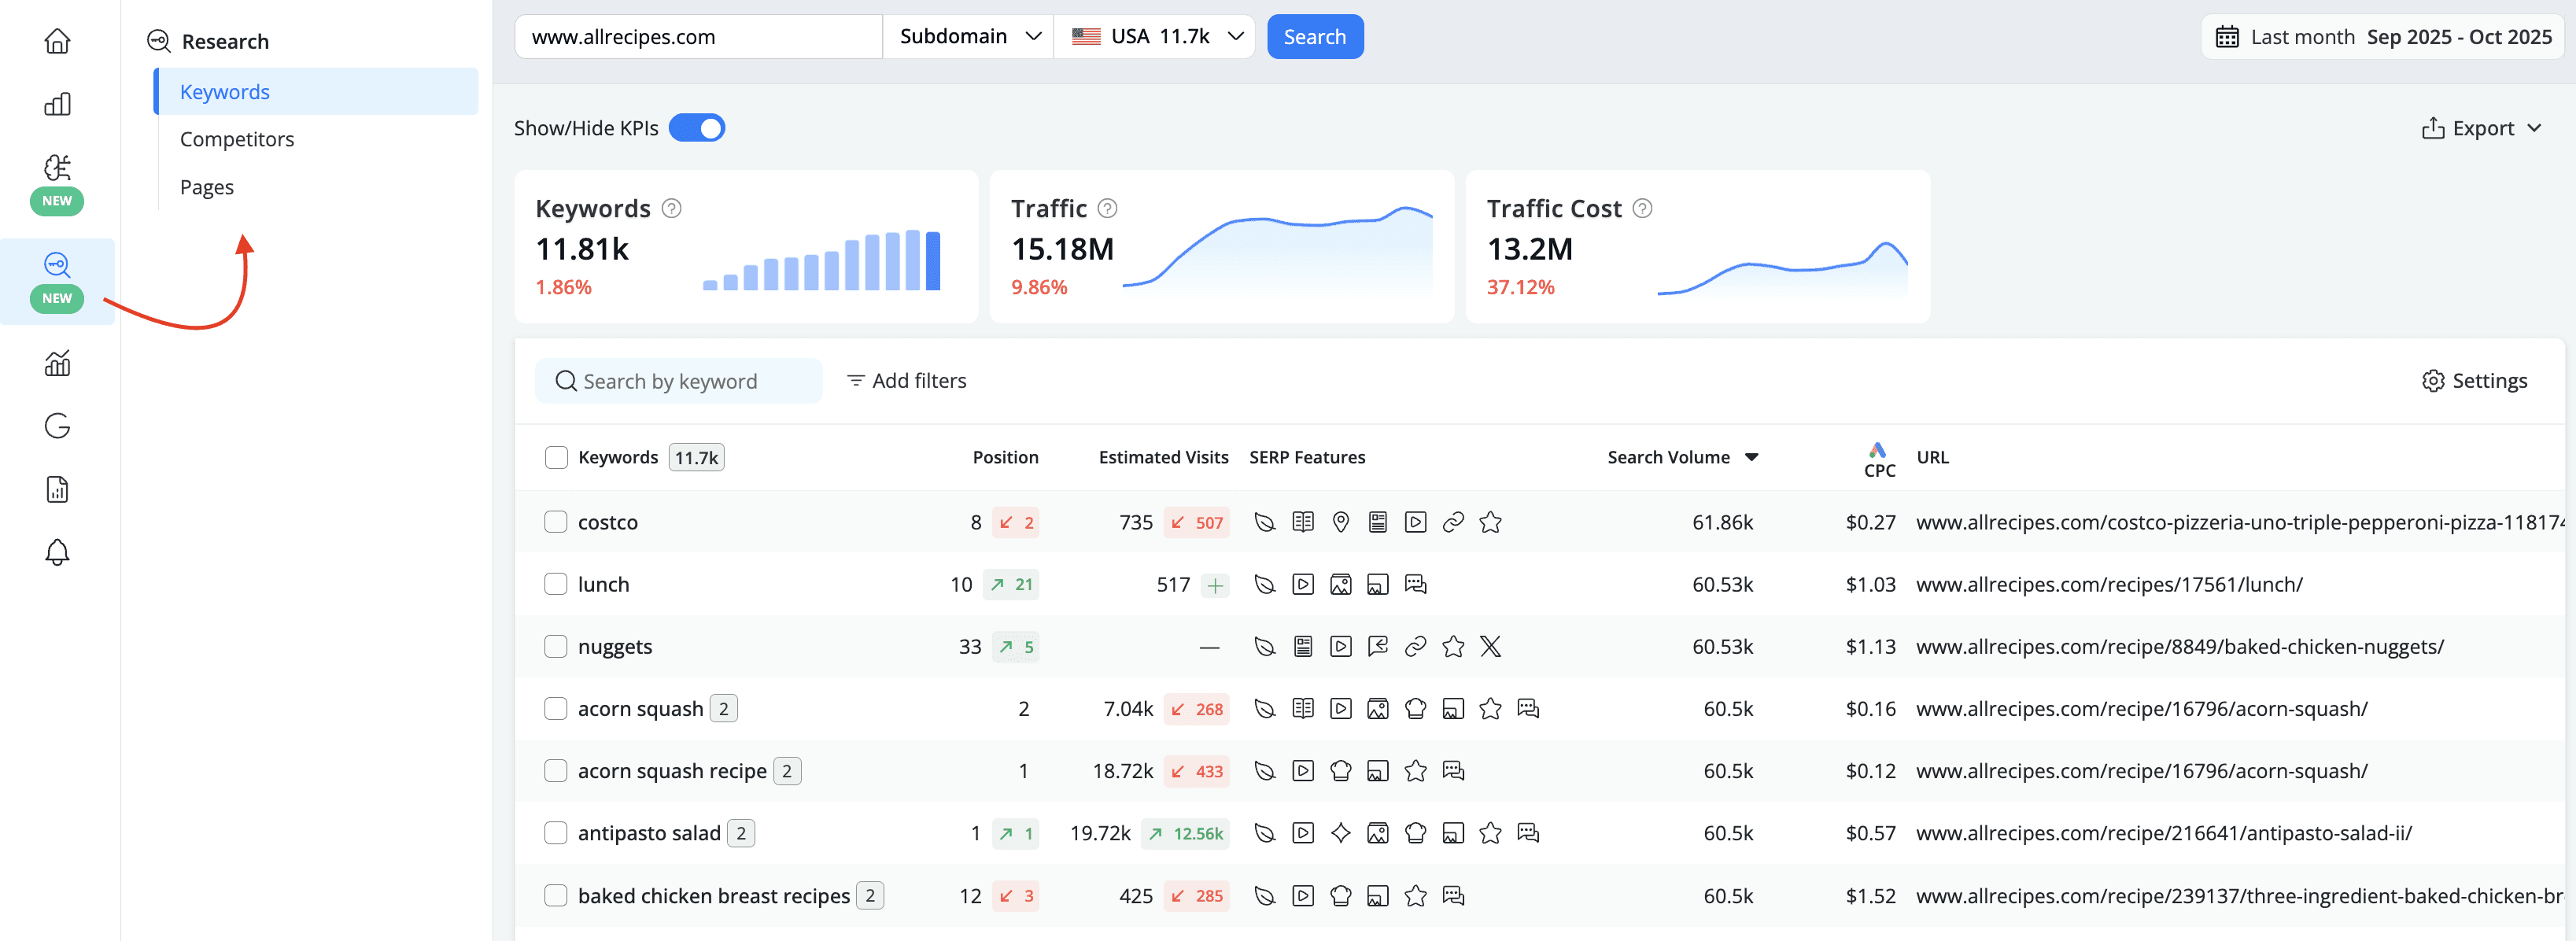
Task: Select the Keywords menu item
Action: (316, 91)
